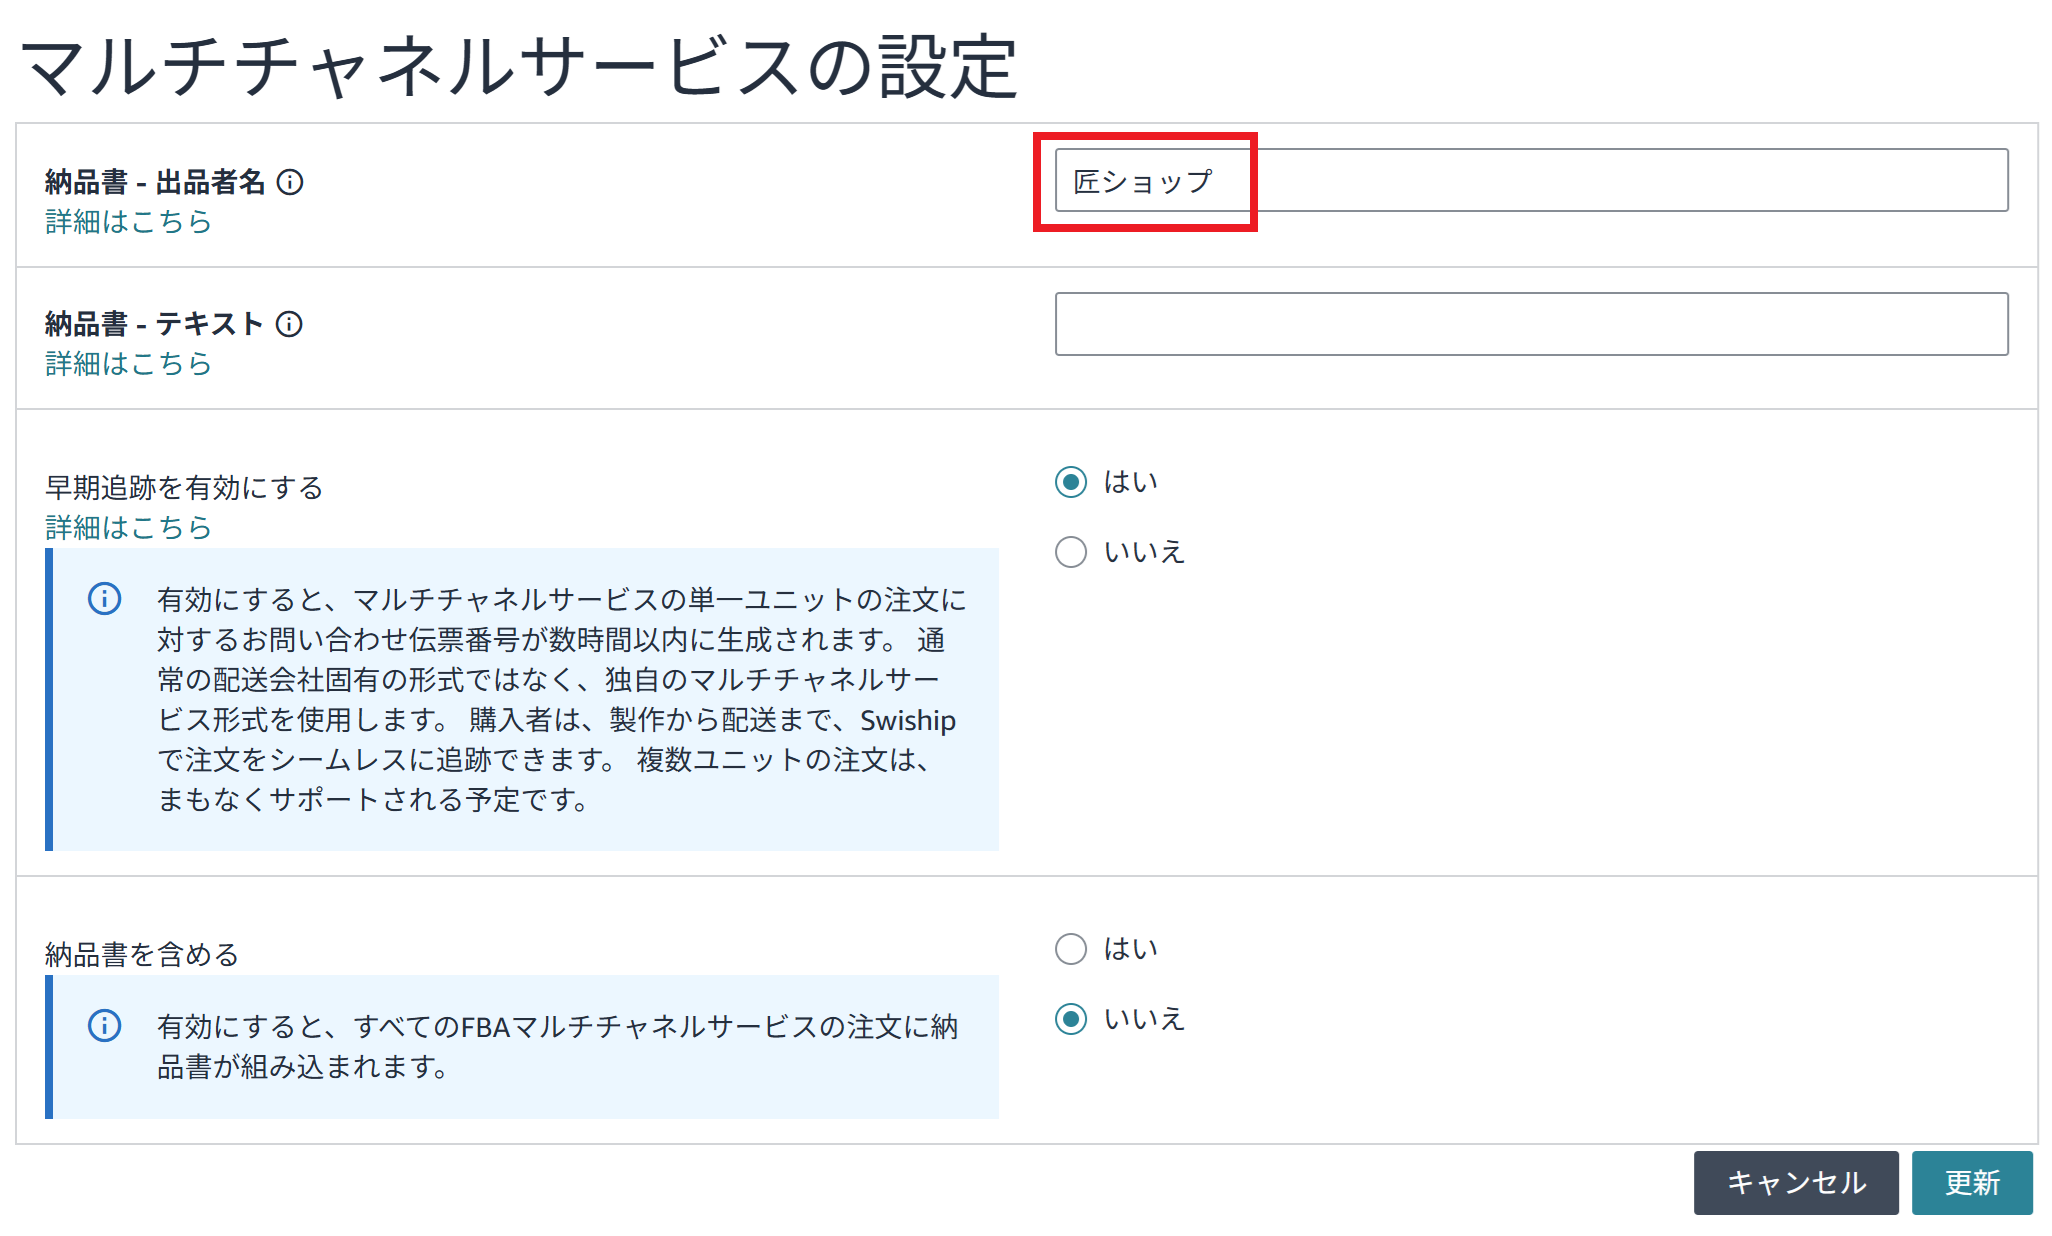Click info icon next to 納品書 - 出品者名
This screenshot has height=1236, width=2052.
click(290, 182)
